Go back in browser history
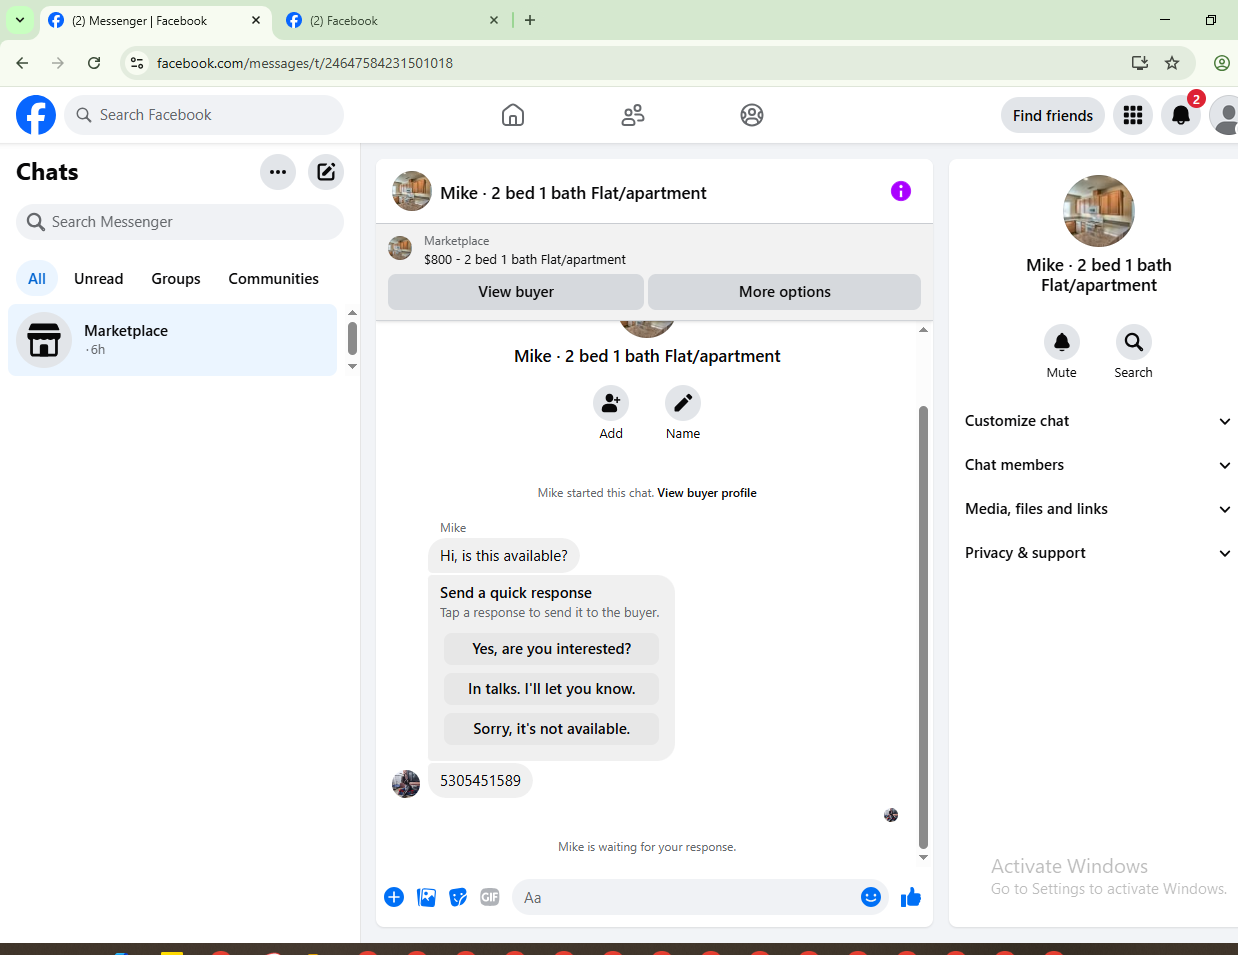Viewport: 1238px width, 955px height. point(22,63)
